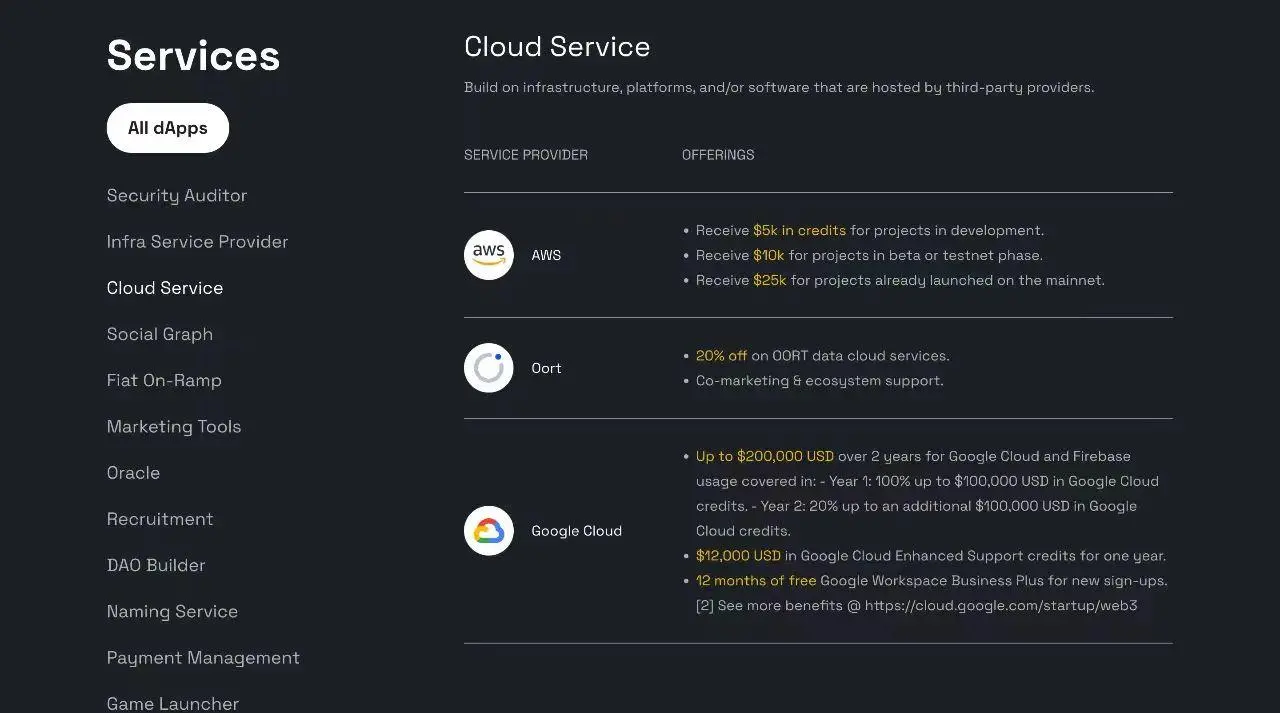The image size is (1280, 713).
Task: Click the Google Cloud provider name
Action: (x=576, y=531)
